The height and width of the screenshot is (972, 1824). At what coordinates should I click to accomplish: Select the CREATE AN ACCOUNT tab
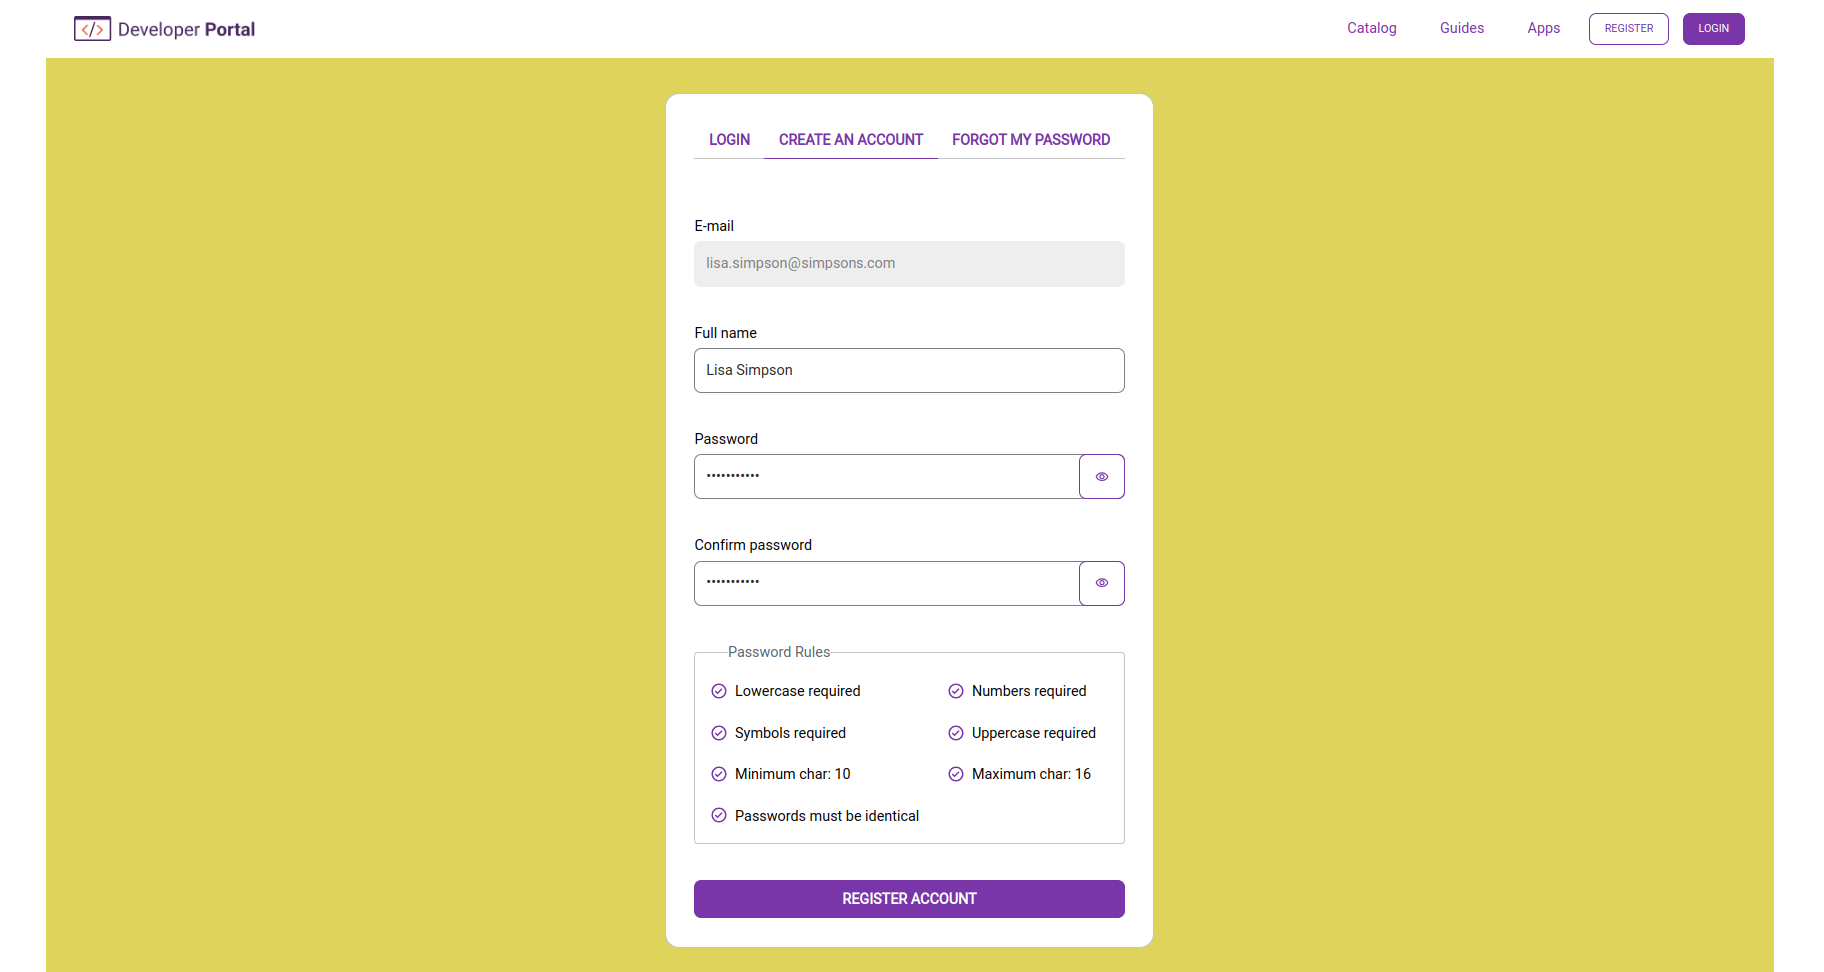click(850, 140)
